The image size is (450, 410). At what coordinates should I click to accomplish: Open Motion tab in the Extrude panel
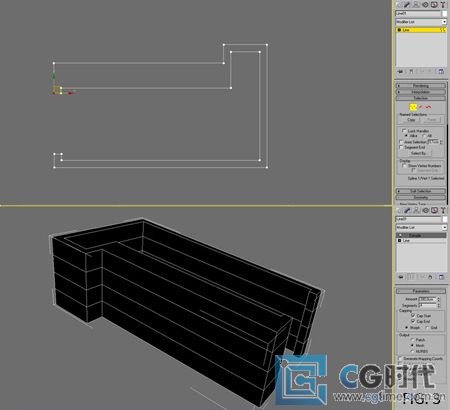(x=426, y=210)
